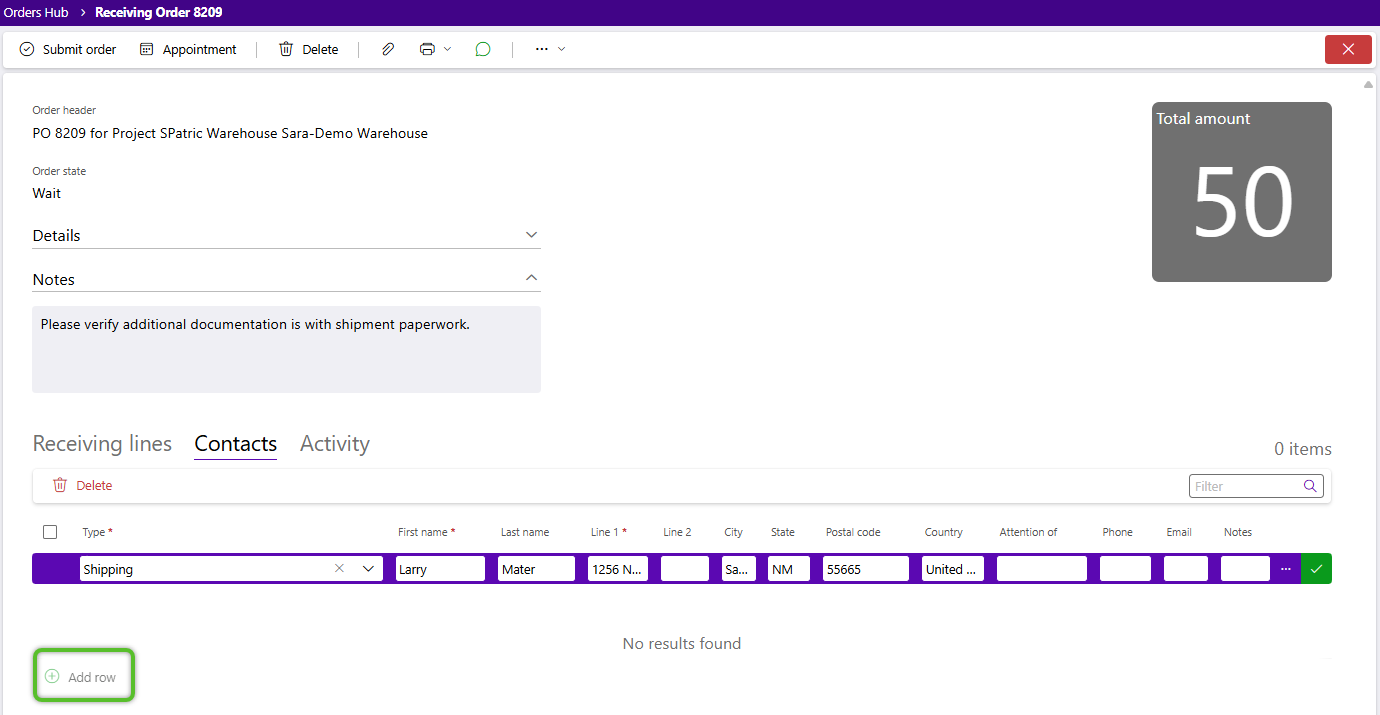Switch to the Receiving lines tab

[102, 444]
